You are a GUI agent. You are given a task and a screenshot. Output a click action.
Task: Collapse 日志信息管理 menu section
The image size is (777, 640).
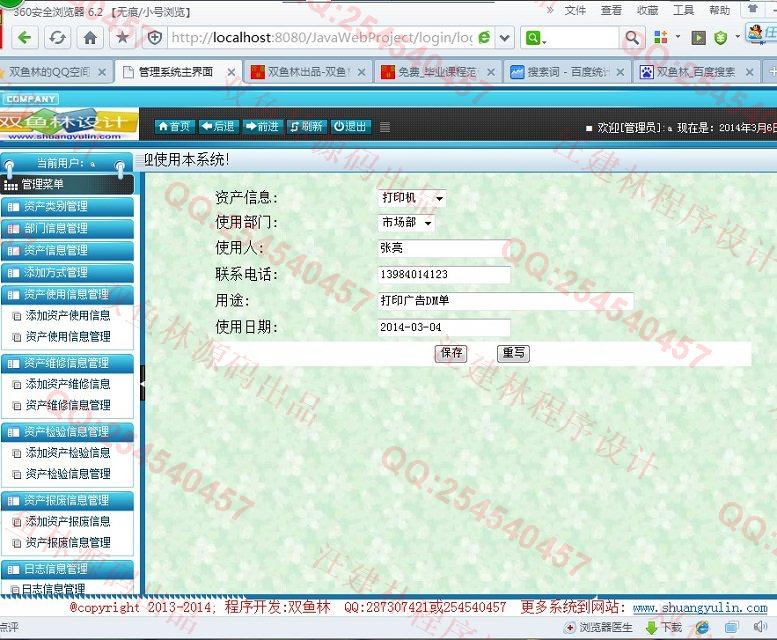point(67,569)
